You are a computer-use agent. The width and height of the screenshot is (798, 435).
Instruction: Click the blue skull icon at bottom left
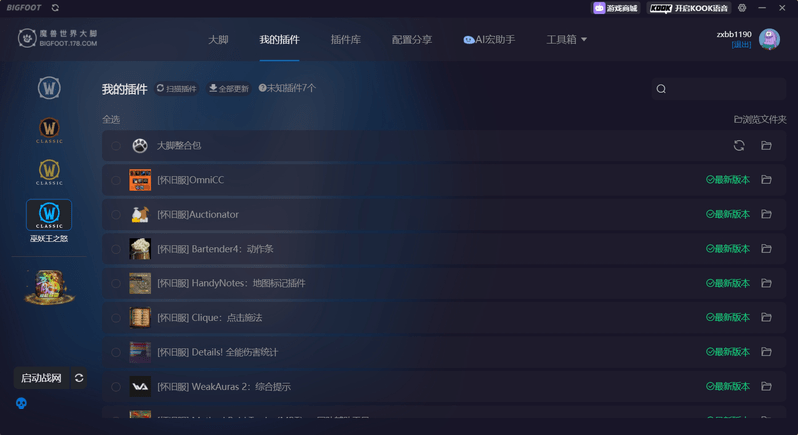pyautogui.click(x=21, y=404)
